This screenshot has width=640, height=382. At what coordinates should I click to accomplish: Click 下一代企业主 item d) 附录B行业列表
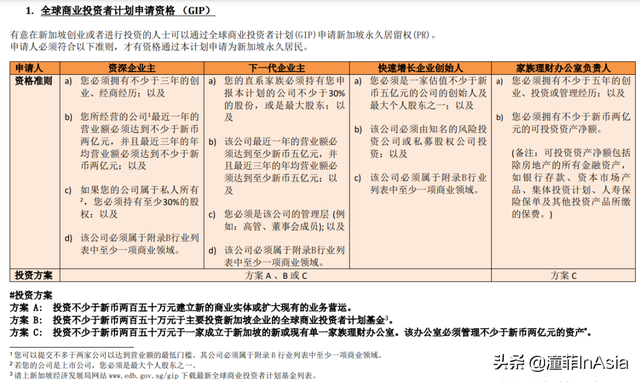tap(276, 256)
